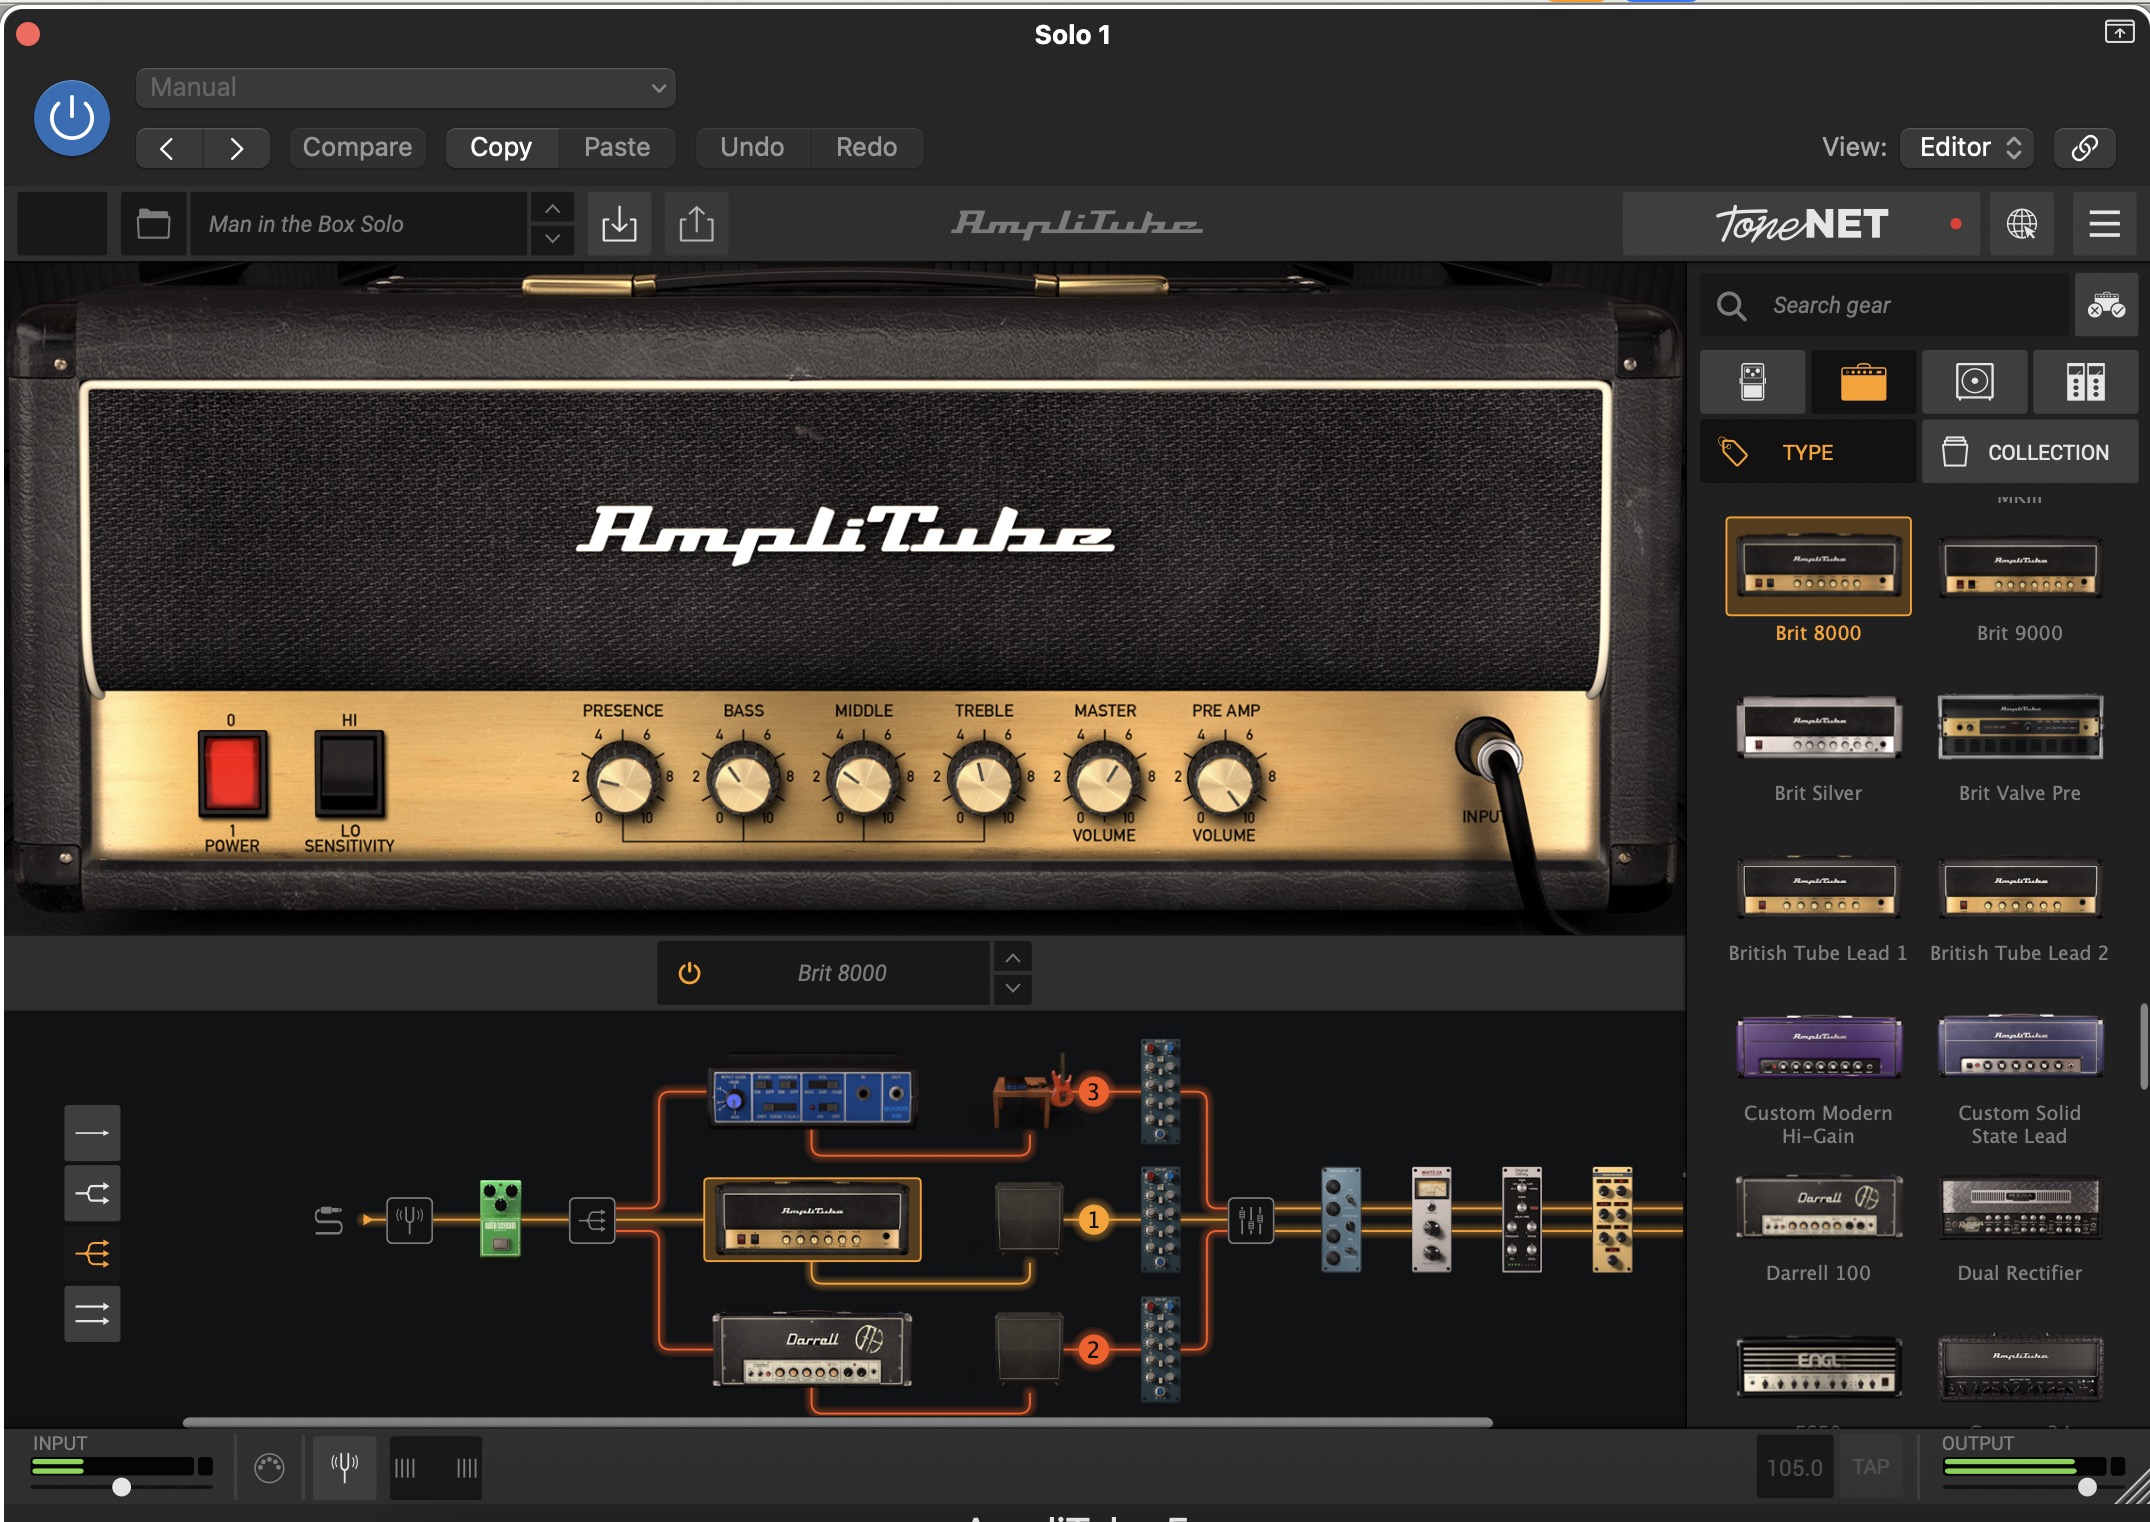Screen dimensions: 2150x1522
Task: Select the three-way split routing icon
Action: click(x=92, y=1253)
